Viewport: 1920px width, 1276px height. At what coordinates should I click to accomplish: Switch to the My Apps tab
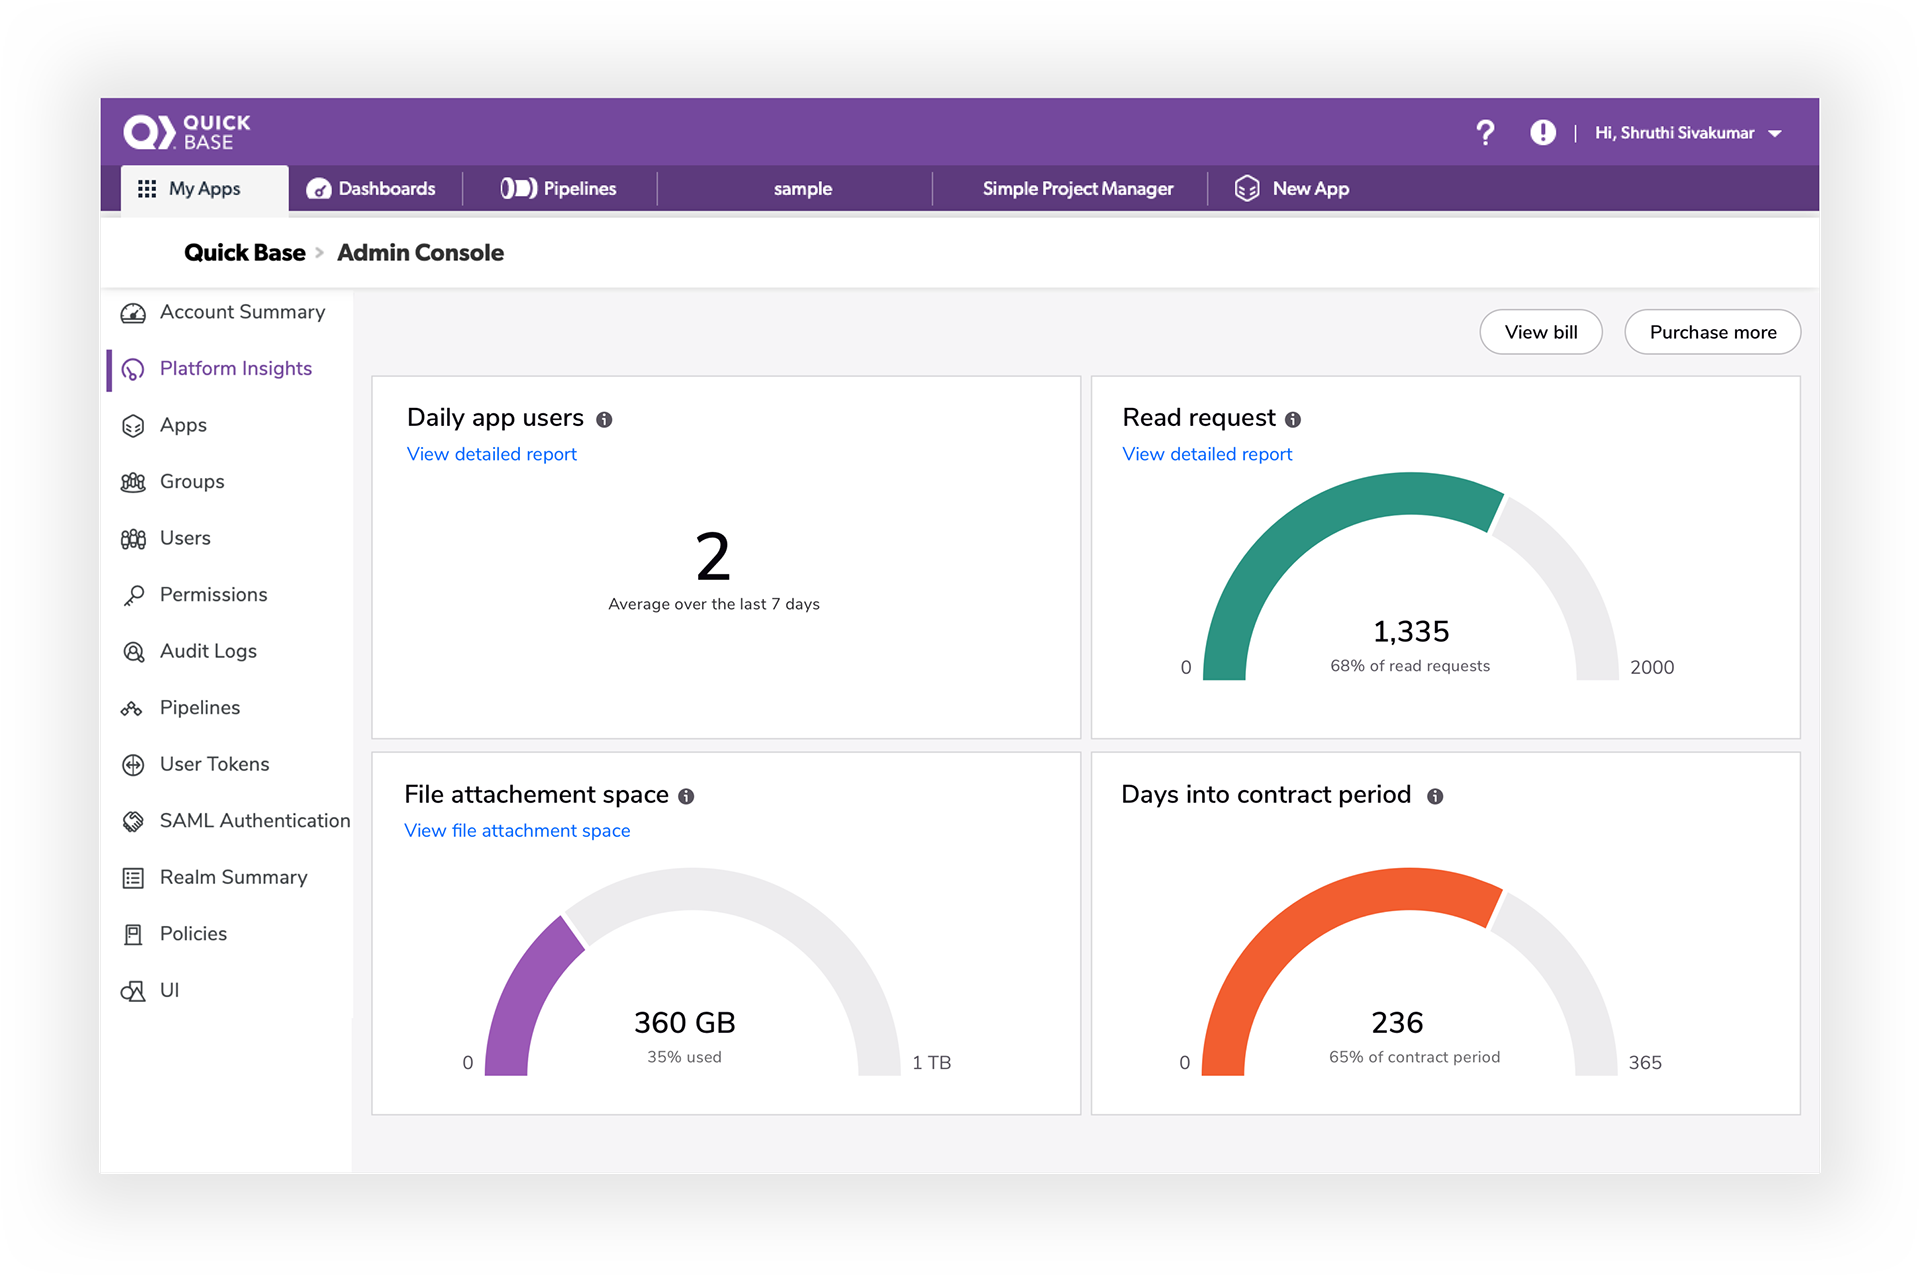click(205, 189)
